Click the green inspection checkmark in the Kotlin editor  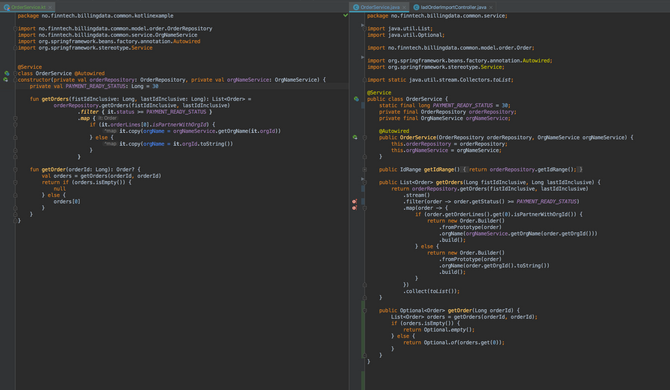(345, 15)
